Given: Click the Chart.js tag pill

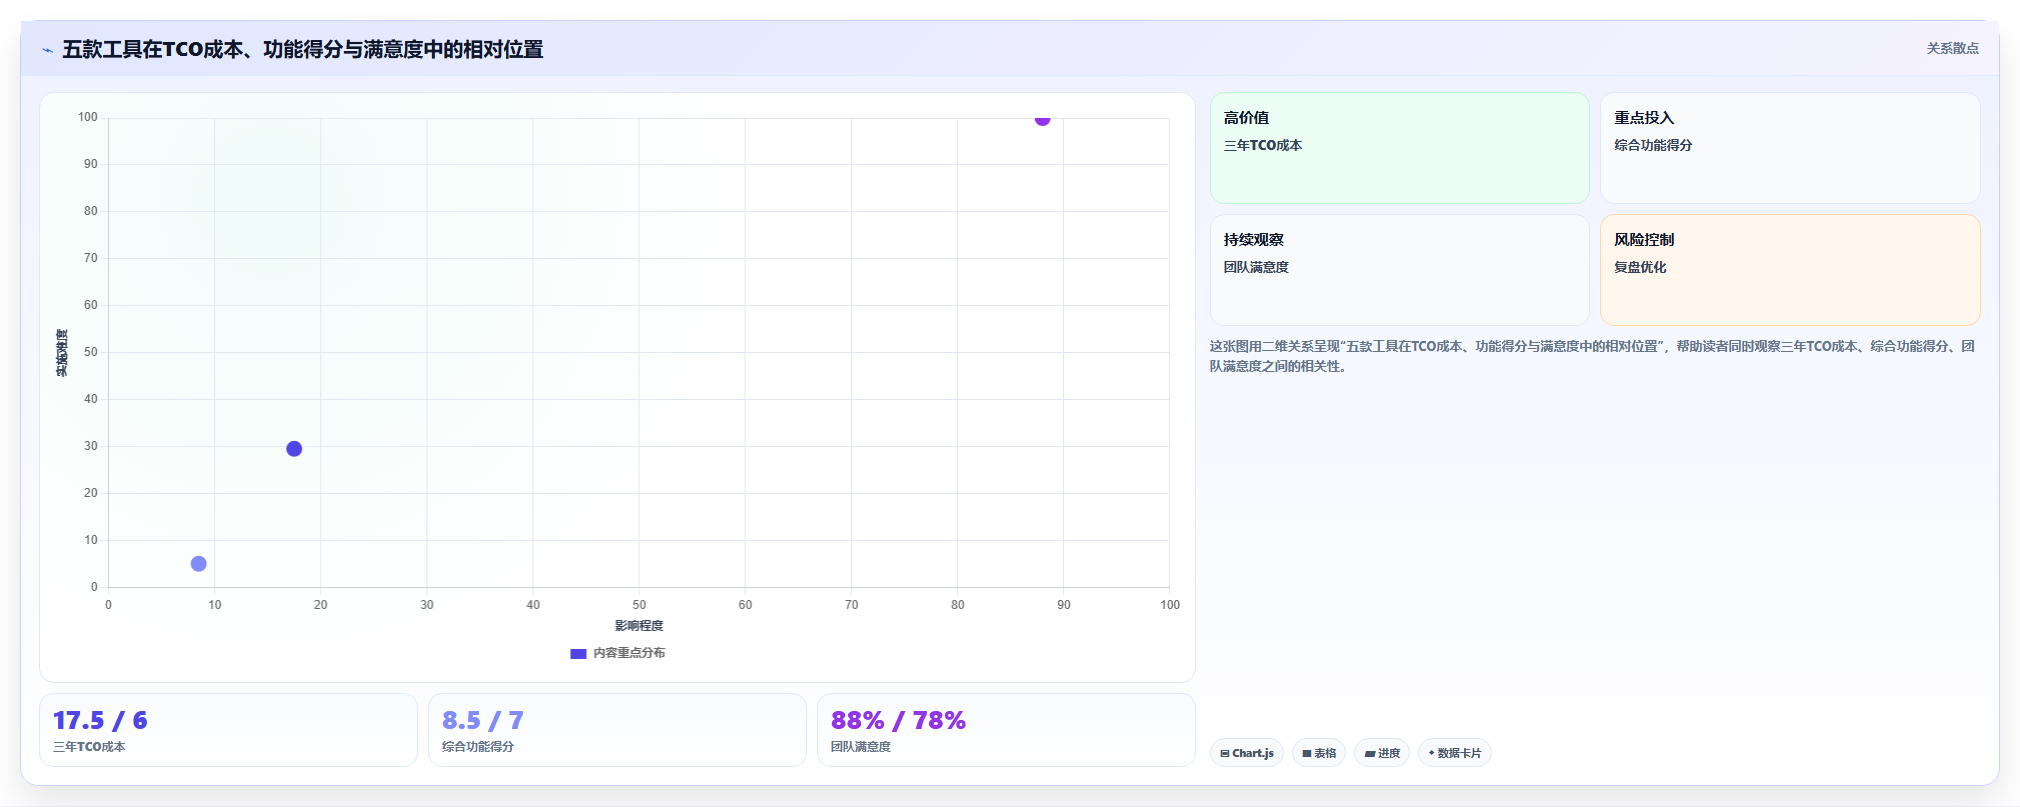Looking at the screenshot, I should pyautogui.click(x=1247, y=753).
